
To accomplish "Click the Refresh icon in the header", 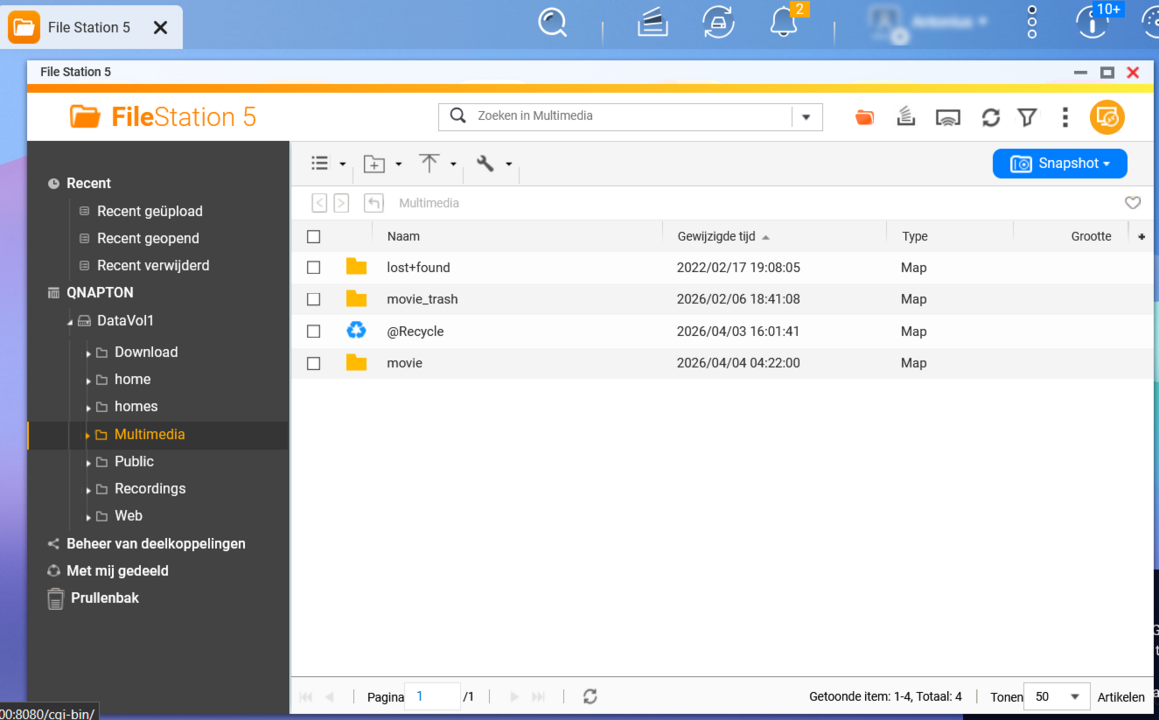I will pyautogui.click(x=990, y=117).
